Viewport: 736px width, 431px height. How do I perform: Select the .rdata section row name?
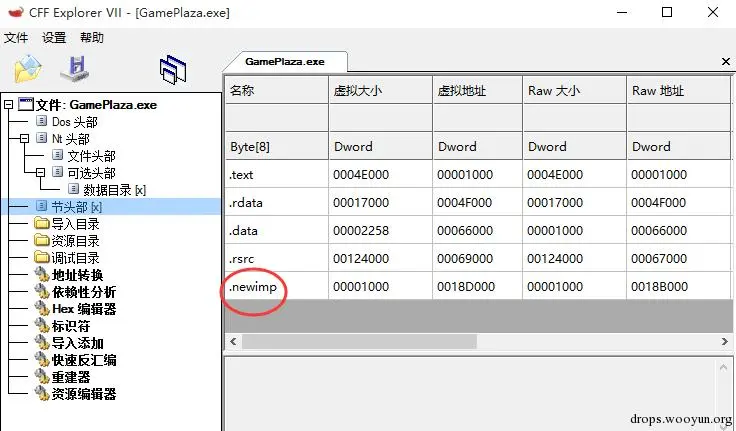(245, 203)
